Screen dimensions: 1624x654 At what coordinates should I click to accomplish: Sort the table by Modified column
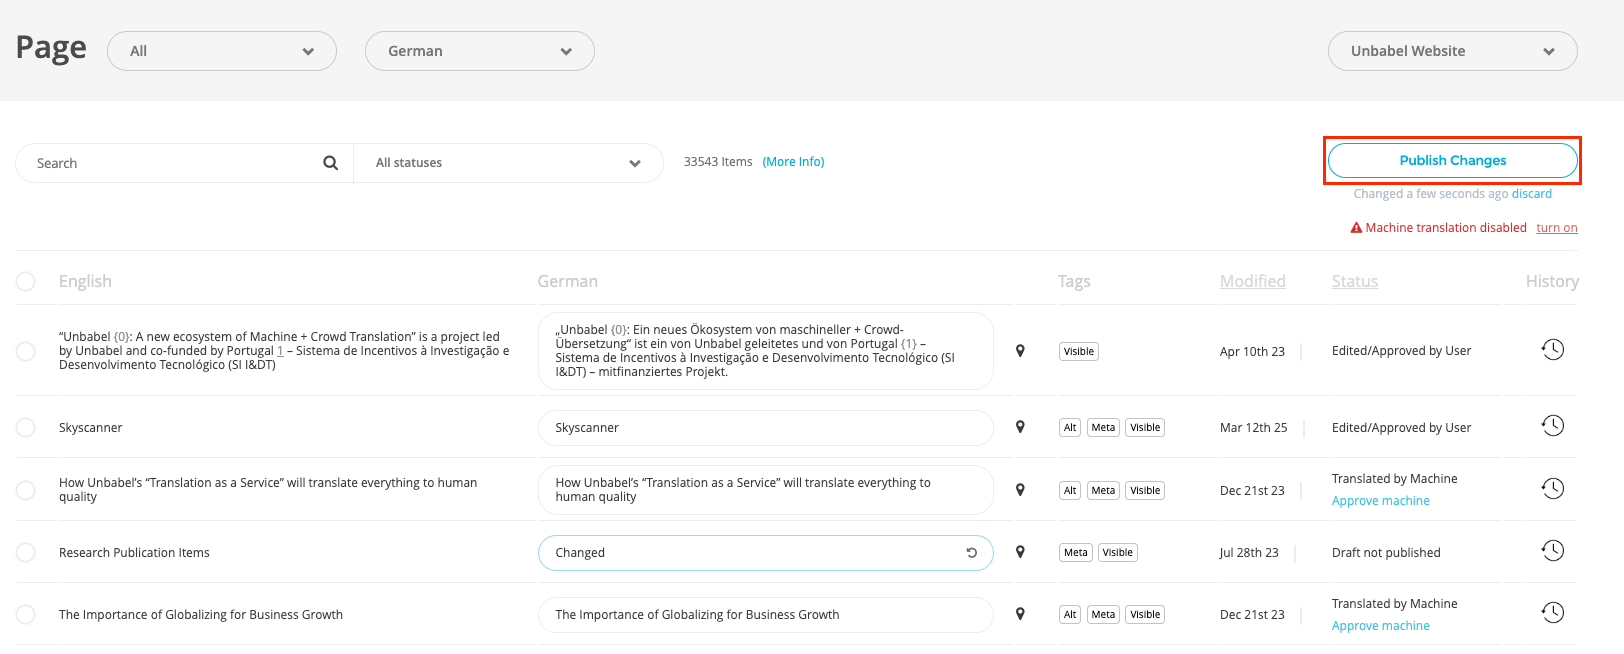pos(1252,282)
